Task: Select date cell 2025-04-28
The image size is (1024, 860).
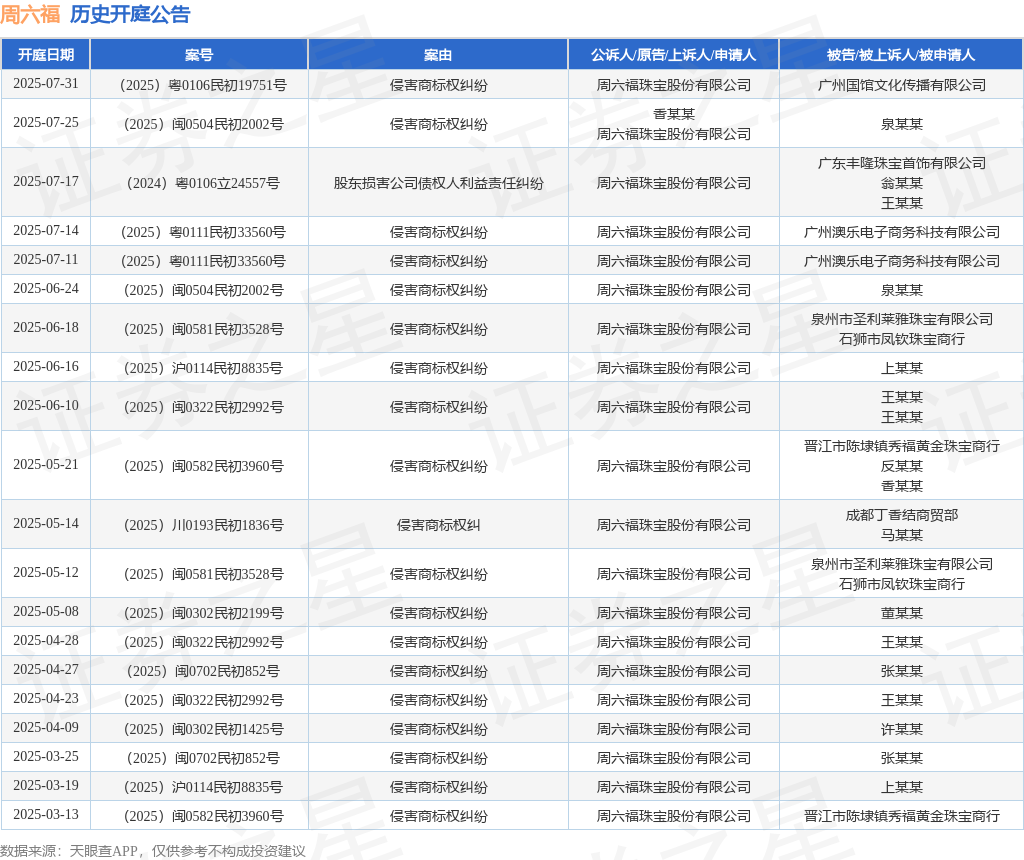Action: tap(46, 641)
